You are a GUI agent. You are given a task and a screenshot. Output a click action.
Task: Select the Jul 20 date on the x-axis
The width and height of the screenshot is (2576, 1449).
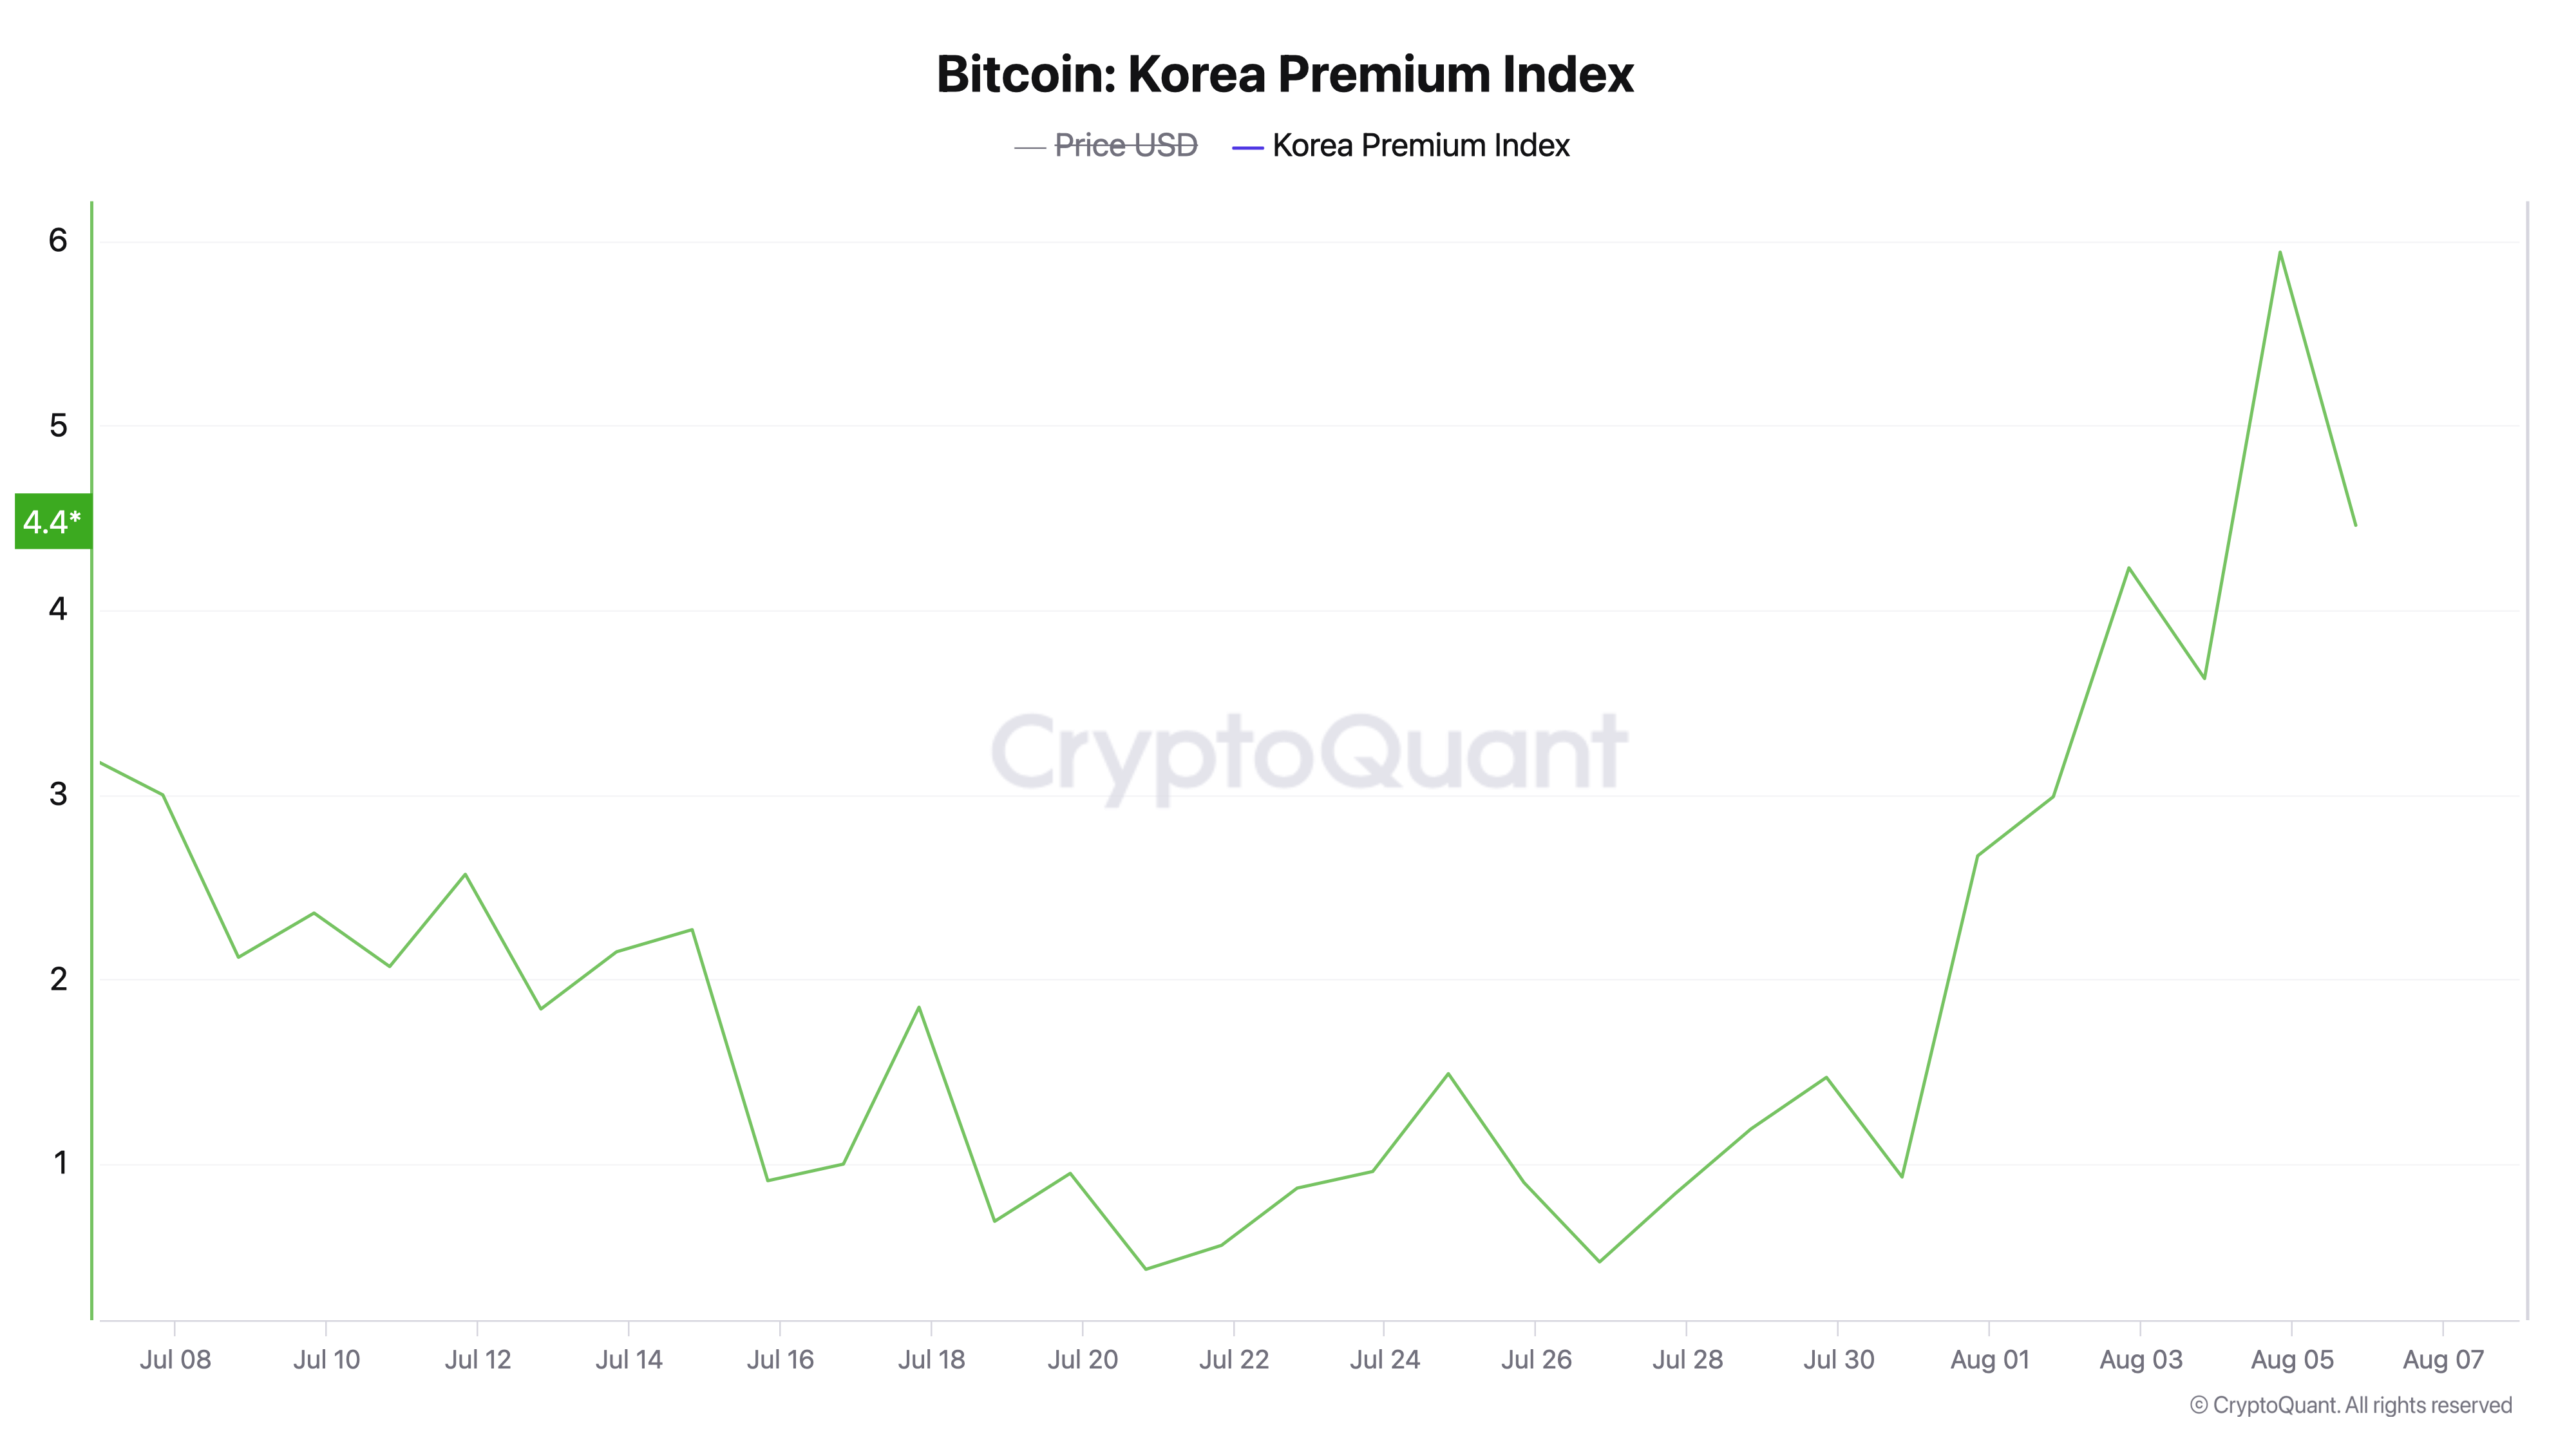pos(1082,1359)
